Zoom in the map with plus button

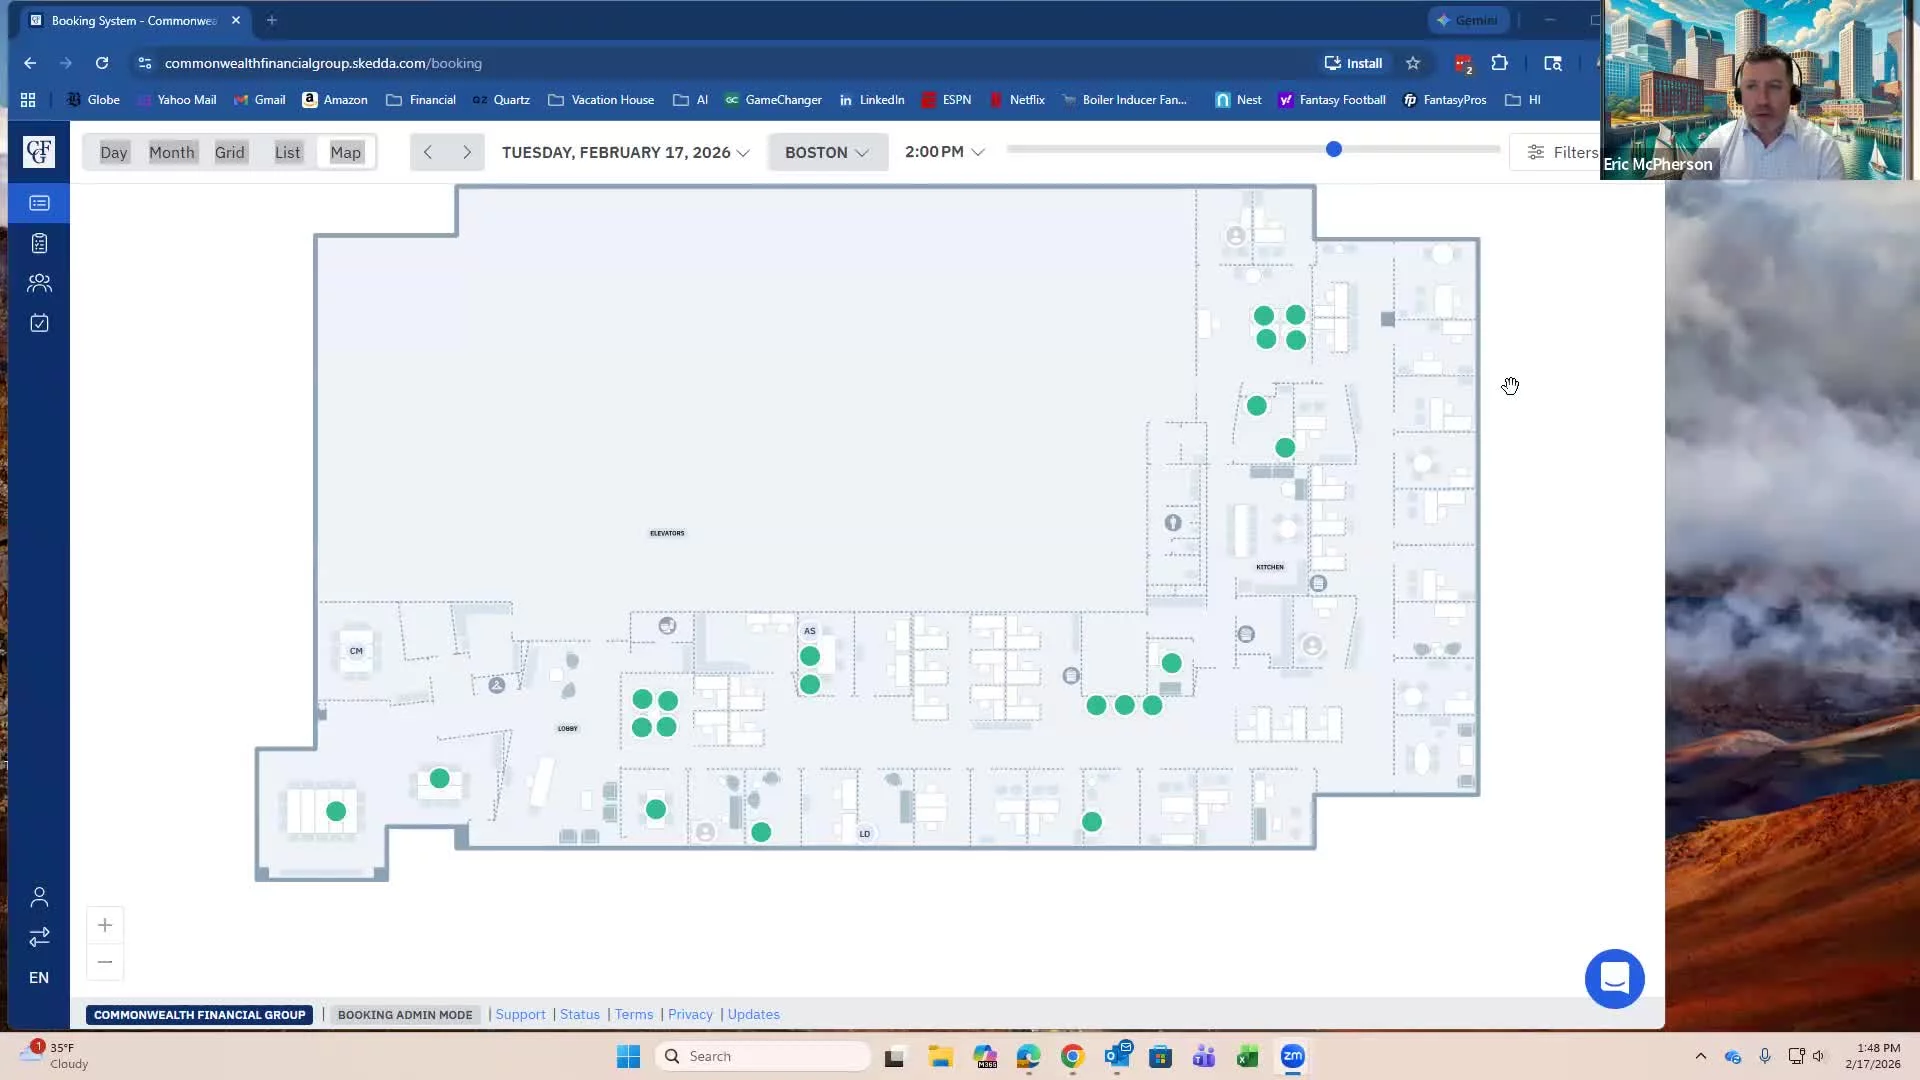pyautogui.click(x=105, y=925)
